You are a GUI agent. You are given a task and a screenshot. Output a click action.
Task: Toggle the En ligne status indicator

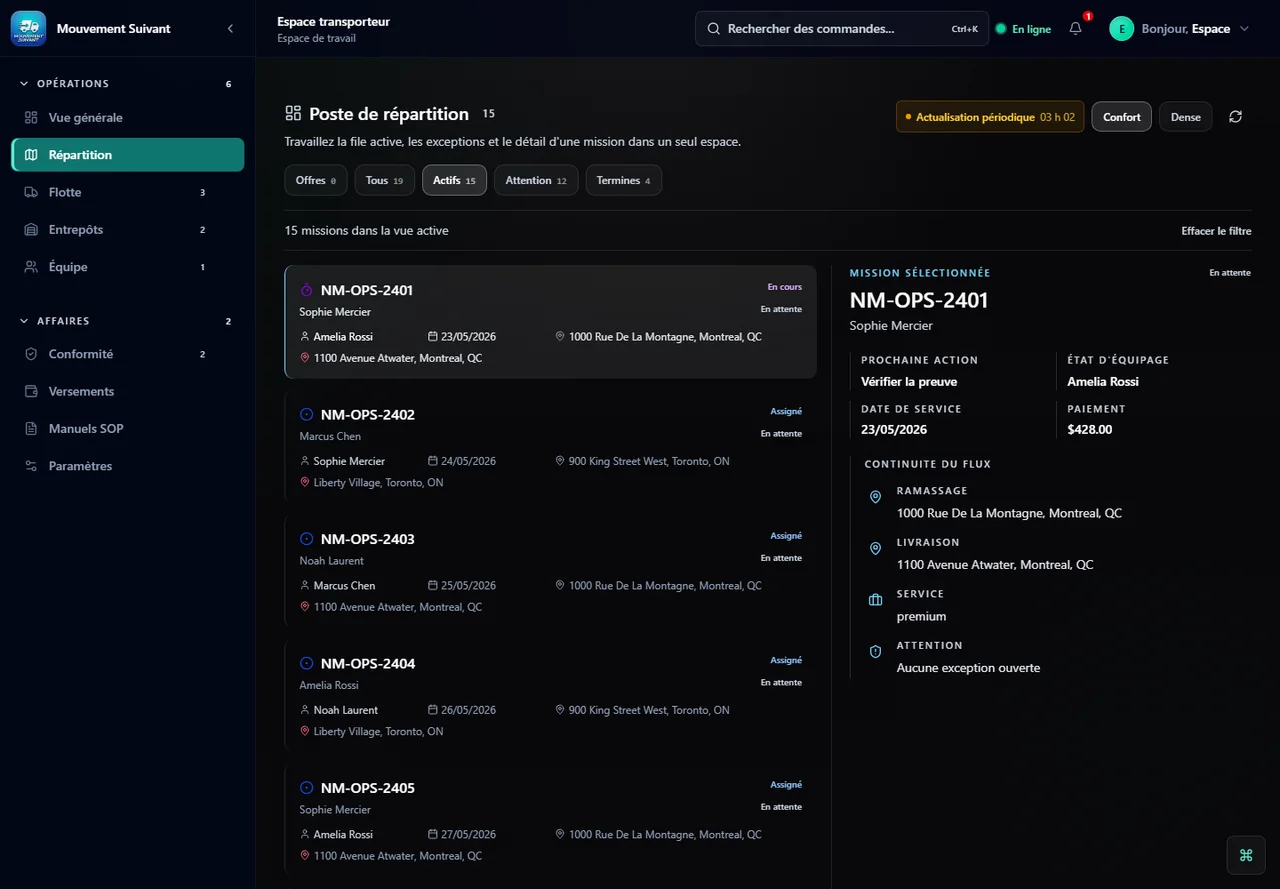[1023, 29]
